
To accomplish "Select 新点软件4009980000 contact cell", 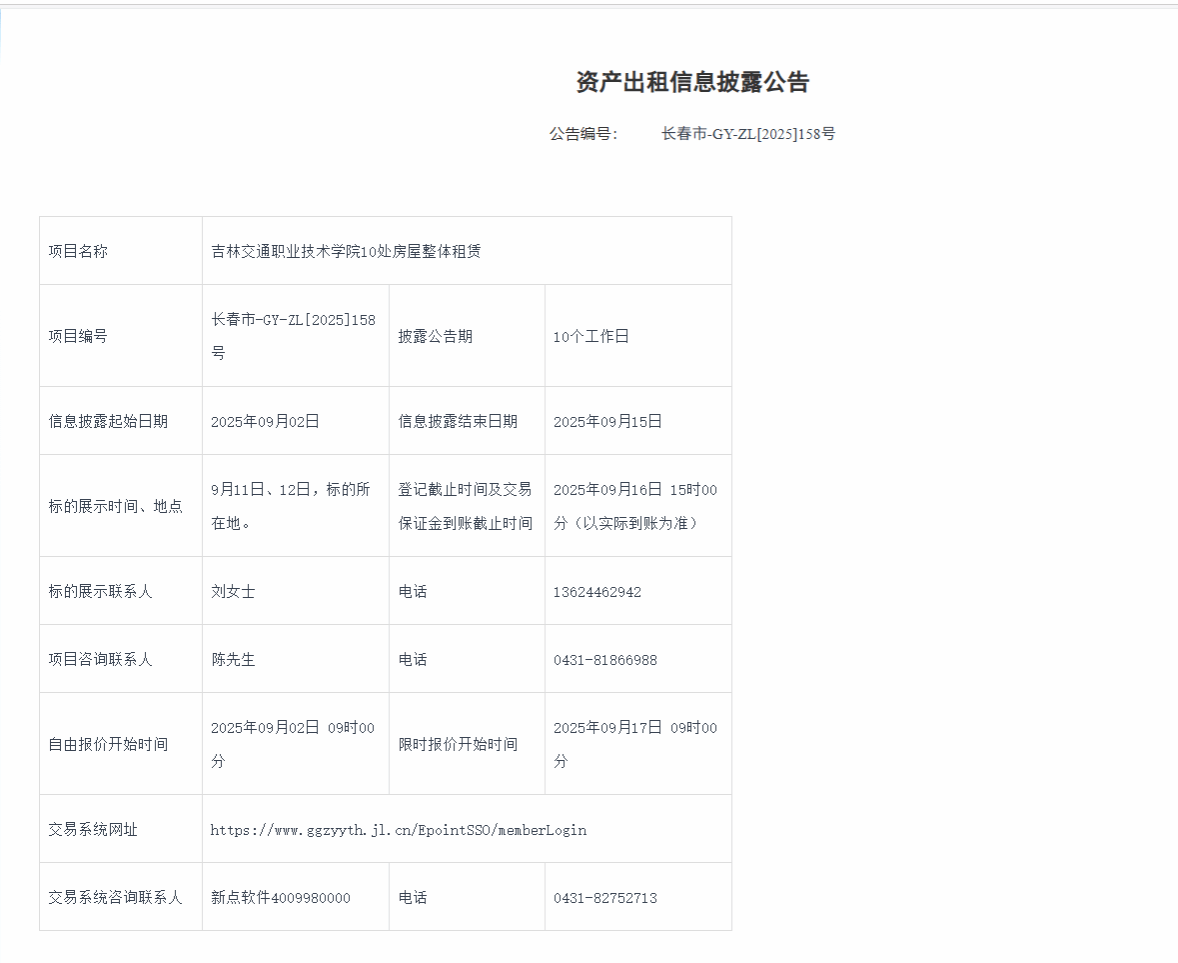I will 281,898.
